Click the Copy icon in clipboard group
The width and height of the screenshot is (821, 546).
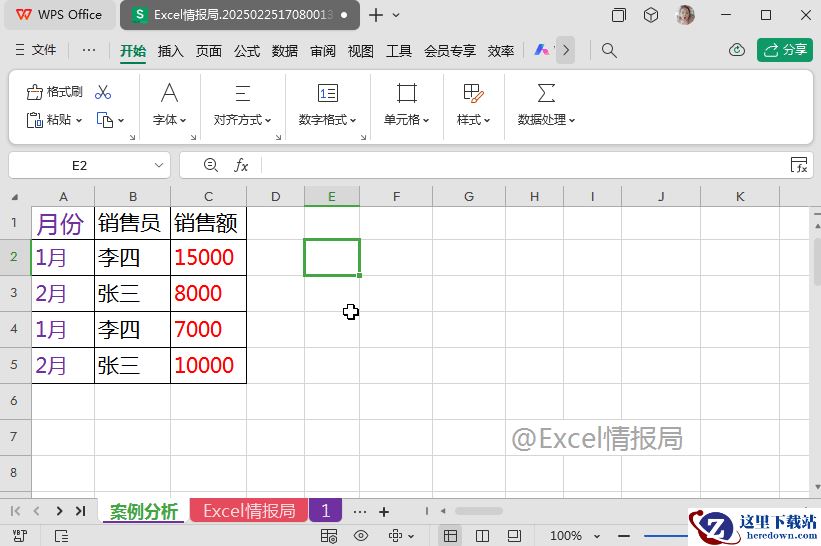click(104, 120)
